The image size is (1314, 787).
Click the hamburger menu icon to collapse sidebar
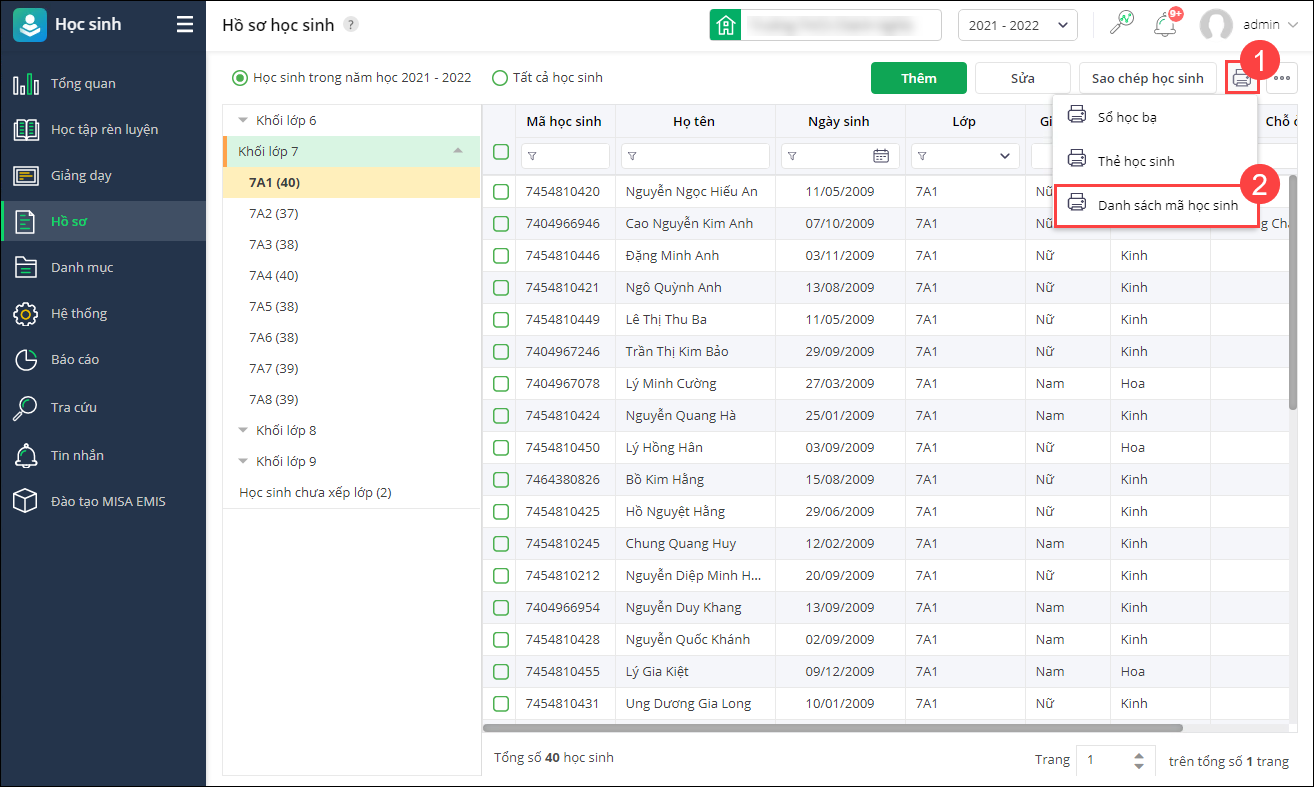(x=185, y=25)
